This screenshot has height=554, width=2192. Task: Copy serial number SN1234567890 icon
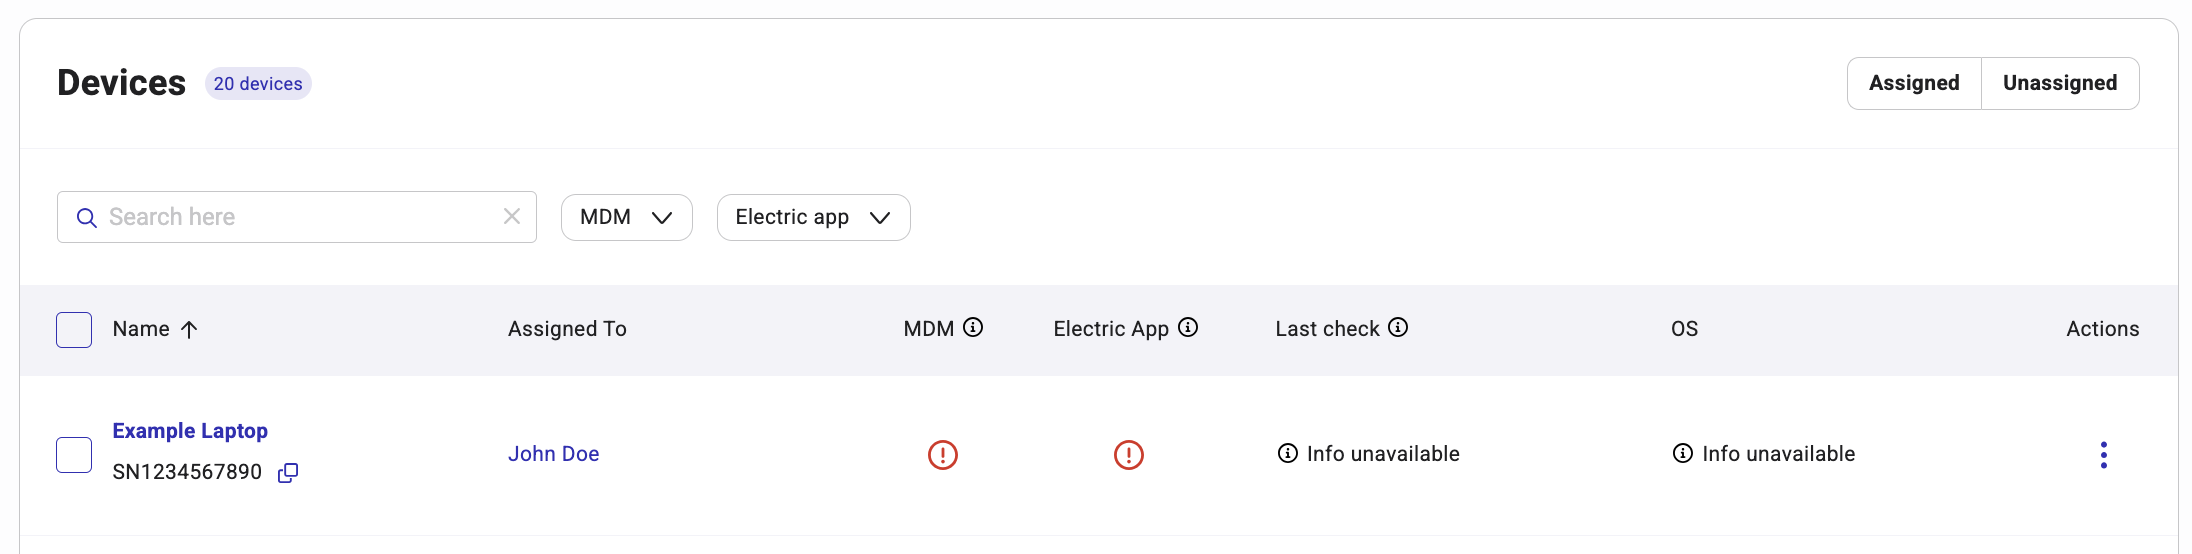click(x=288, y=473)
